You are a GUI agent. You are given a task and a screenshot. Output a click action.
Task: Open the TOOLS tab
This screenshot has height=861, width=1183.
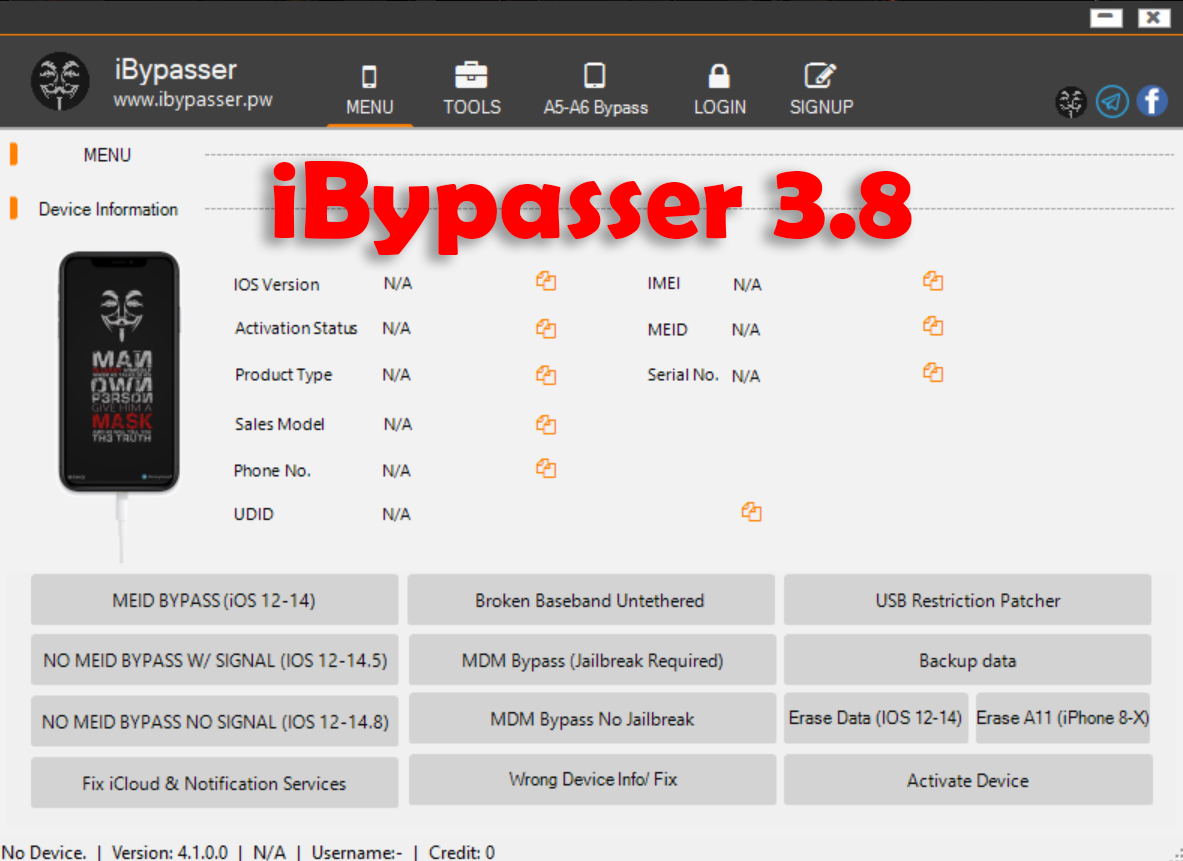coord(472,91)
